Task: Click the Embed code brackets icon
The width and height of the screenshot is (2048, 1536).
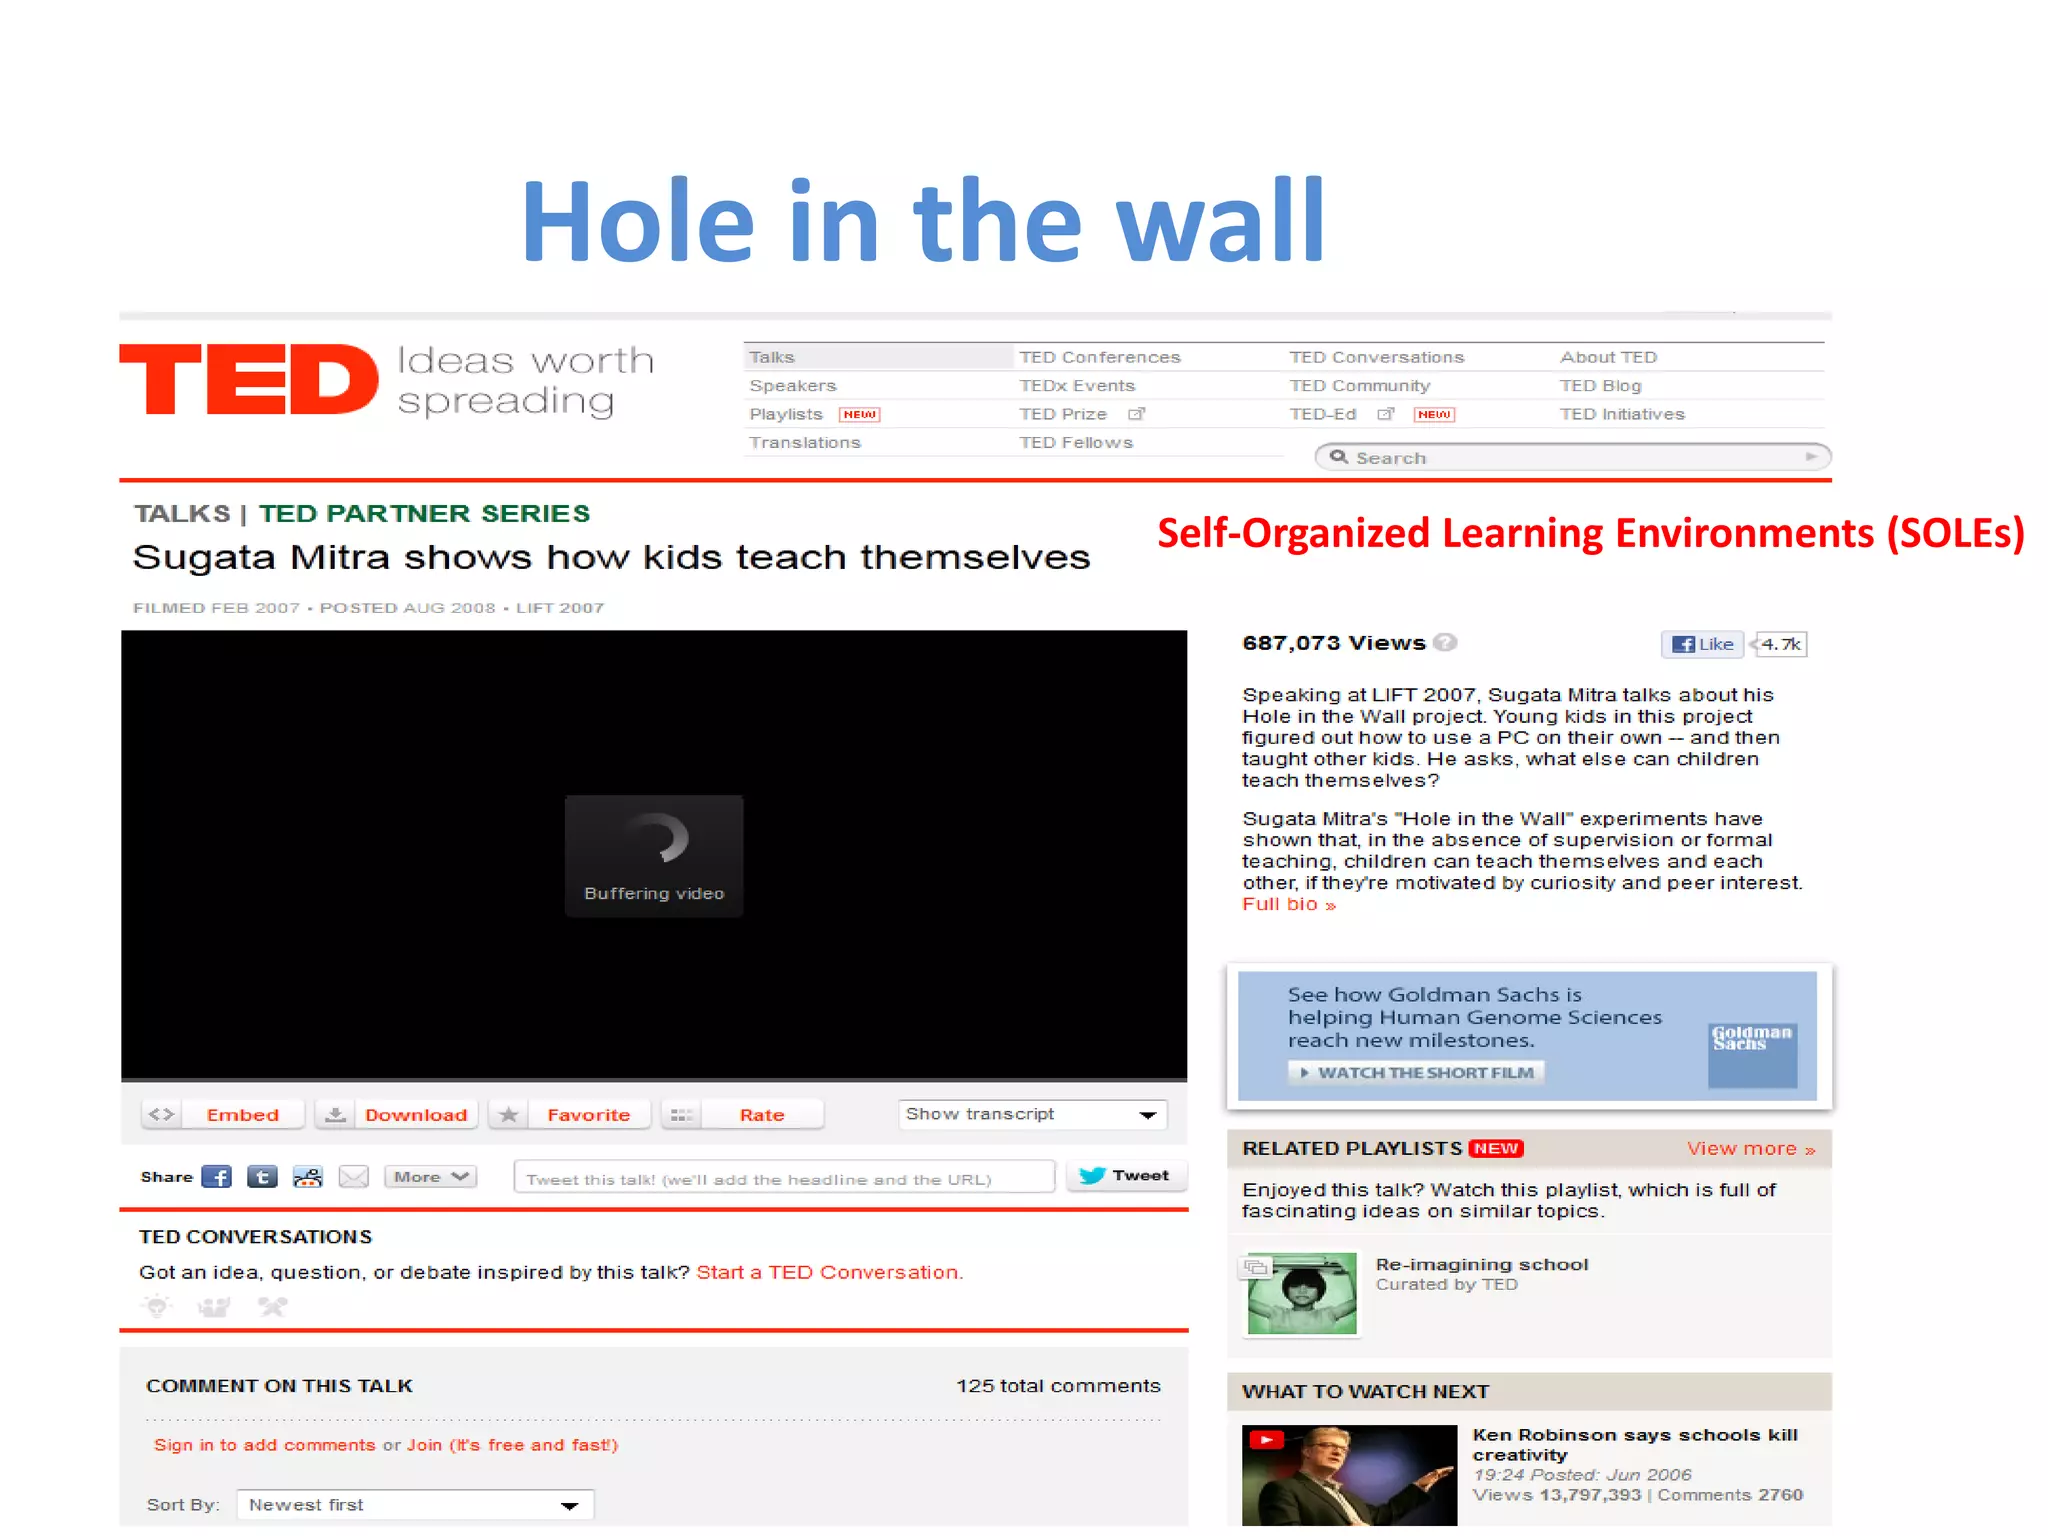Action: (161, 1114)
